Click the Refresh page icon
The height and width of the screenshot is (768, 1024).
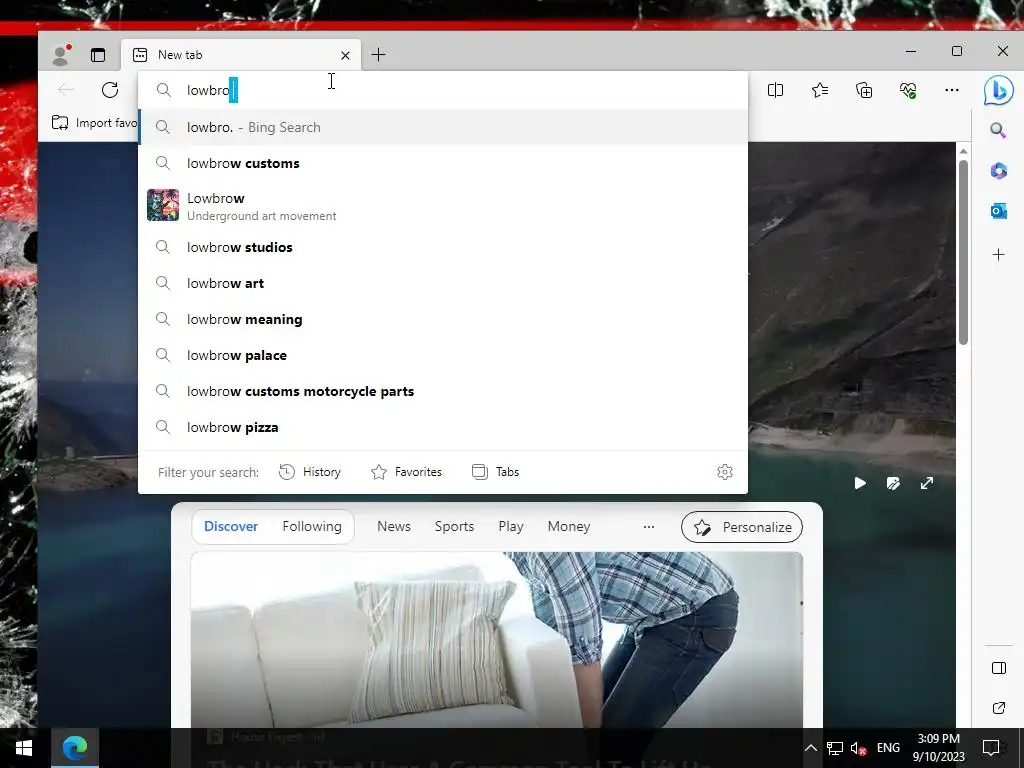pyautogui.click(x=110, y=90)
